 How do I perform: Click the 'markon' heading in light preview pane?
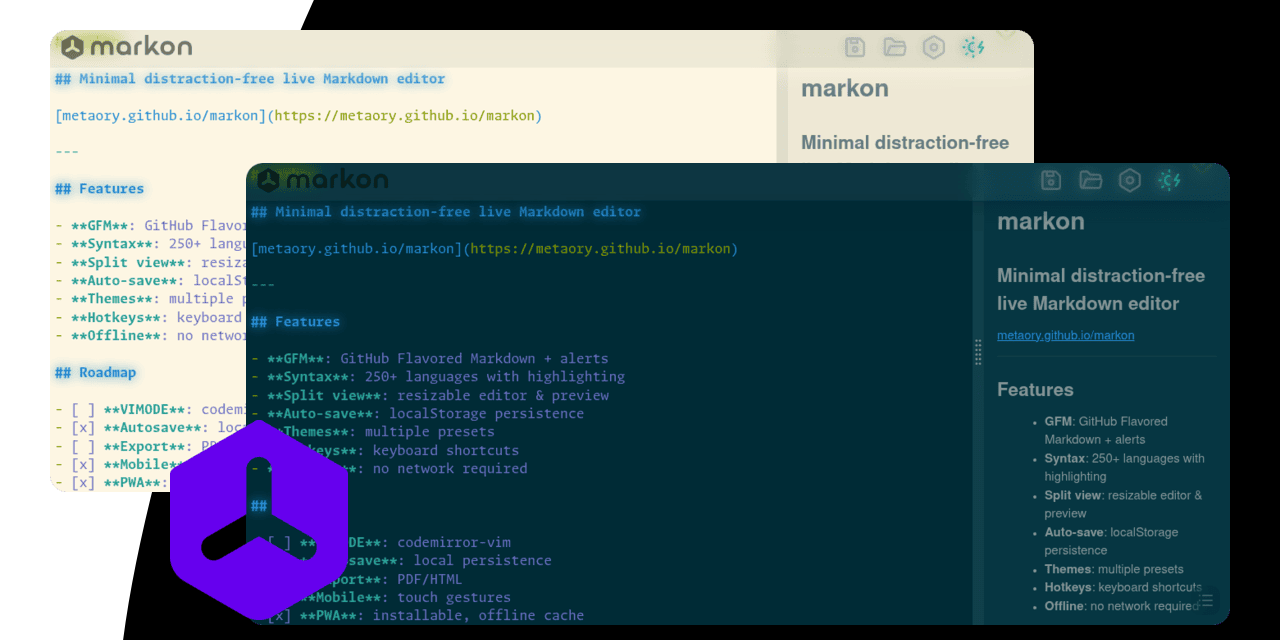coord(845,88)
